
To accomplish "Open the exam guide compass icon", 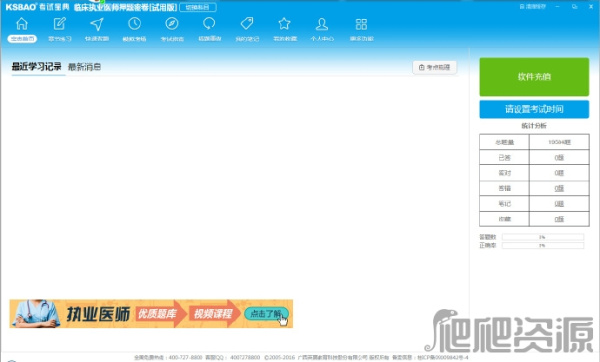I will (x=172, y=24).
